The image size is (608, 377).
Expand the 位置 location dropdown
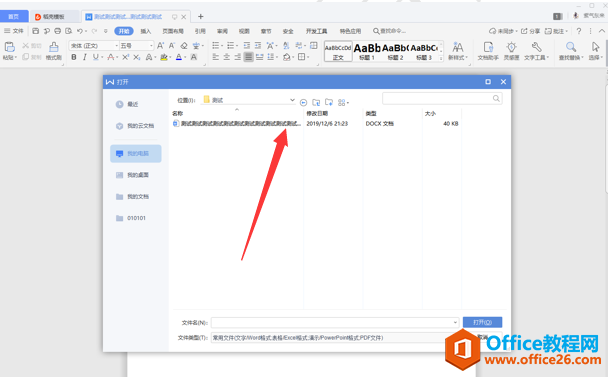click(x=292, y=100)
